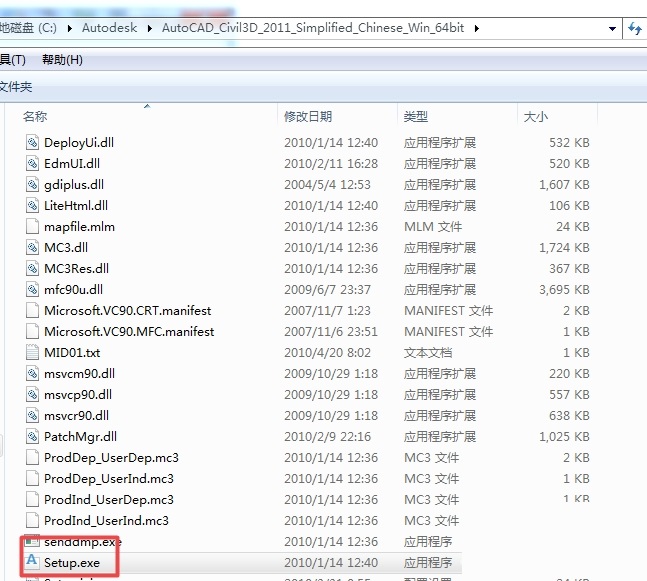Open the address bar history dropdown arrow

tap(612, 28)
